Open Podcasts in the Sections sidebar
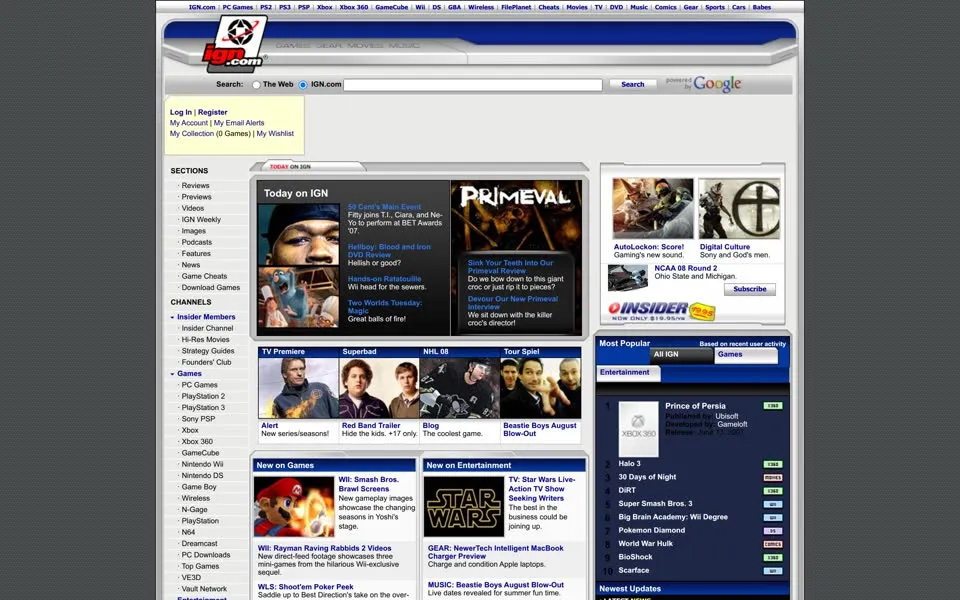Viewport: 960px width, 600px height. 197,242
